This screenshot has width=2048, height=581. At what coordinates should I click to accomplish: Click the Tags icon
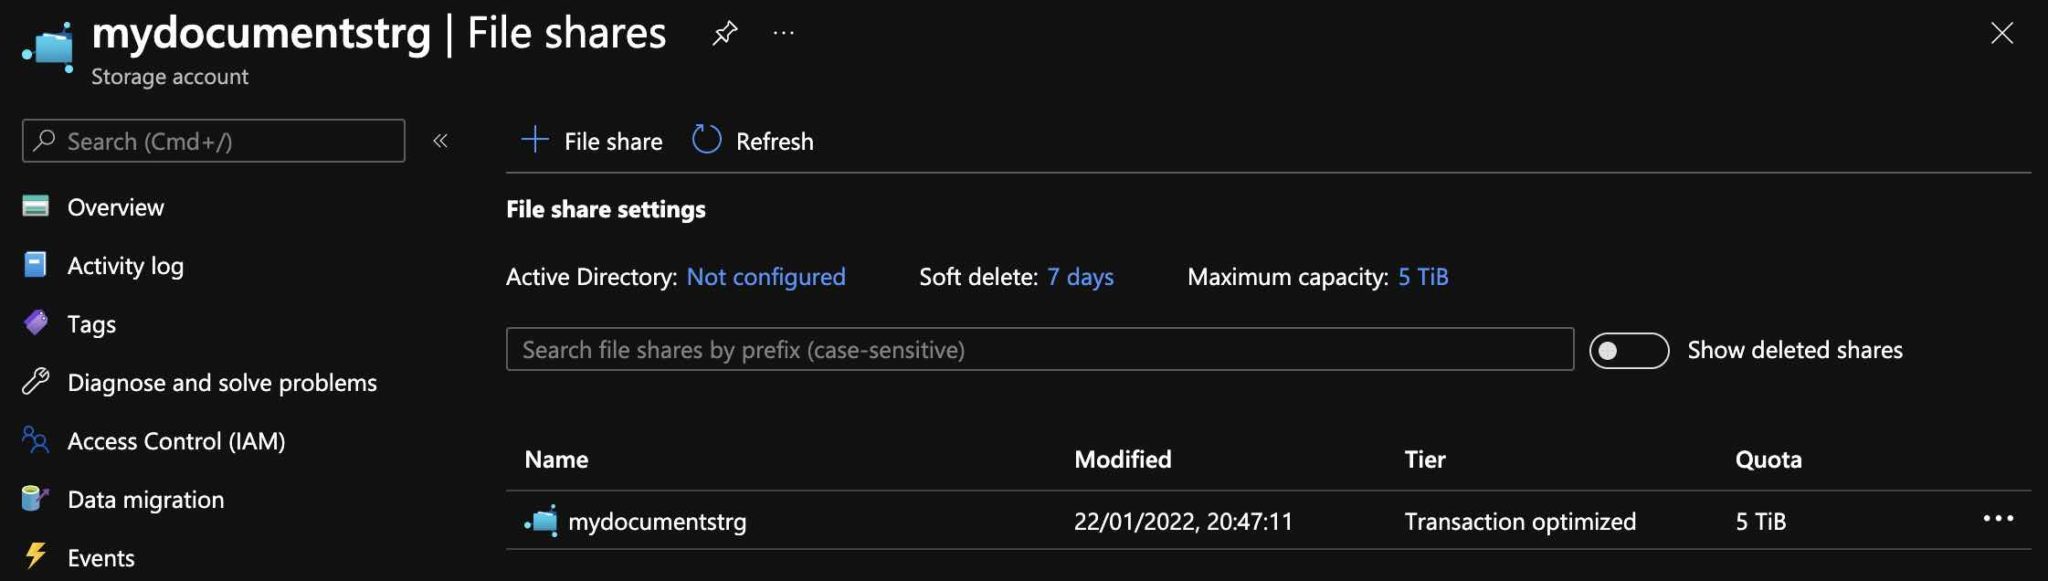tap(35, 323)
